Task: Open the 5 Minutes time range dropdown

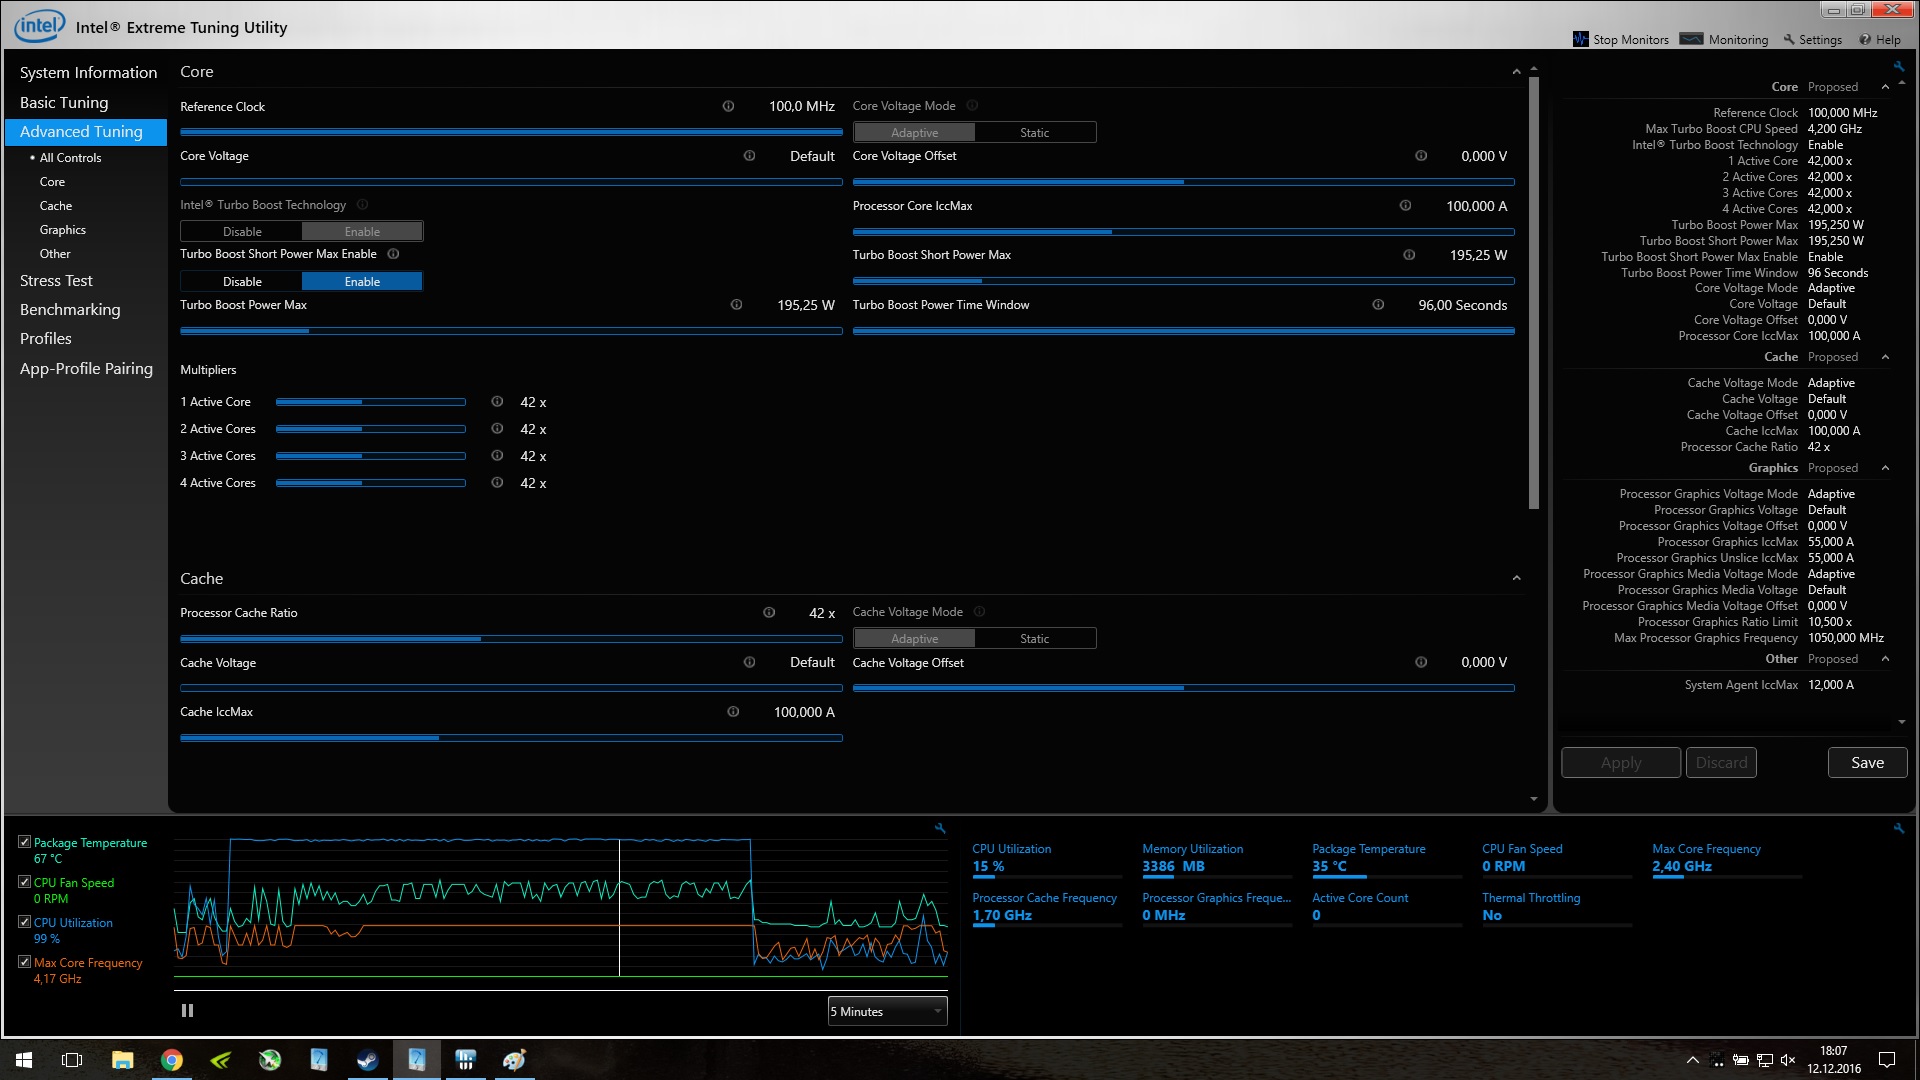Action: pyautogui.click(x=887, y=1011)
